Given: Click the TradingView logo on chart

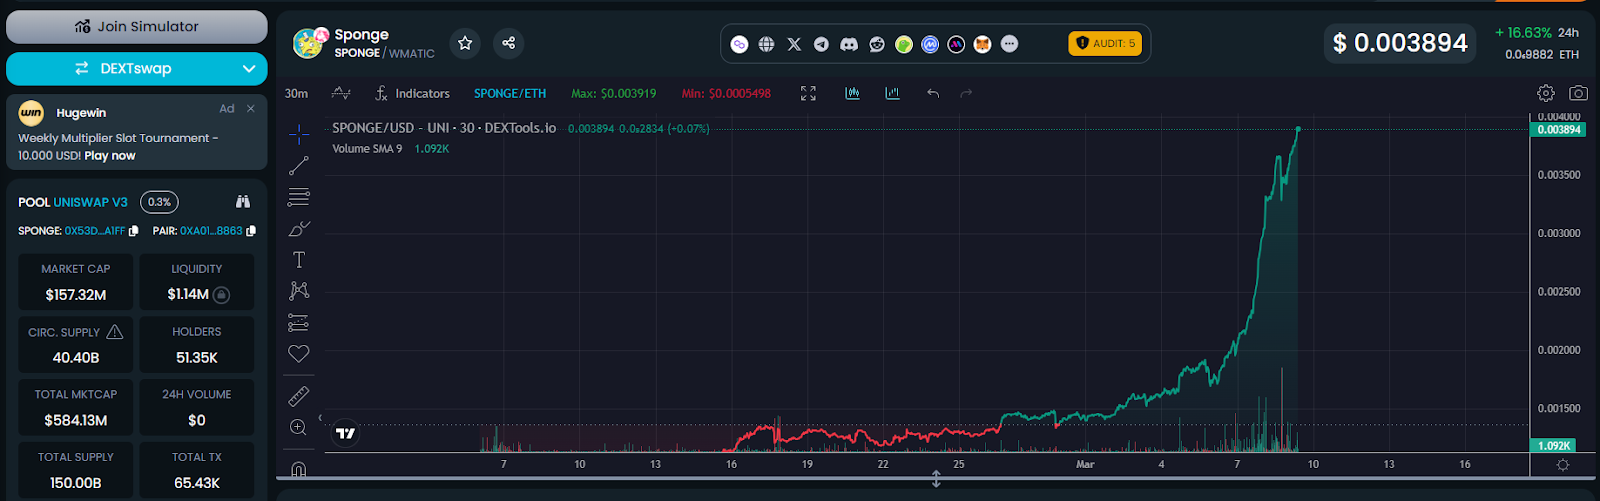Looking at the screenshot, I should tap(345, 433).
